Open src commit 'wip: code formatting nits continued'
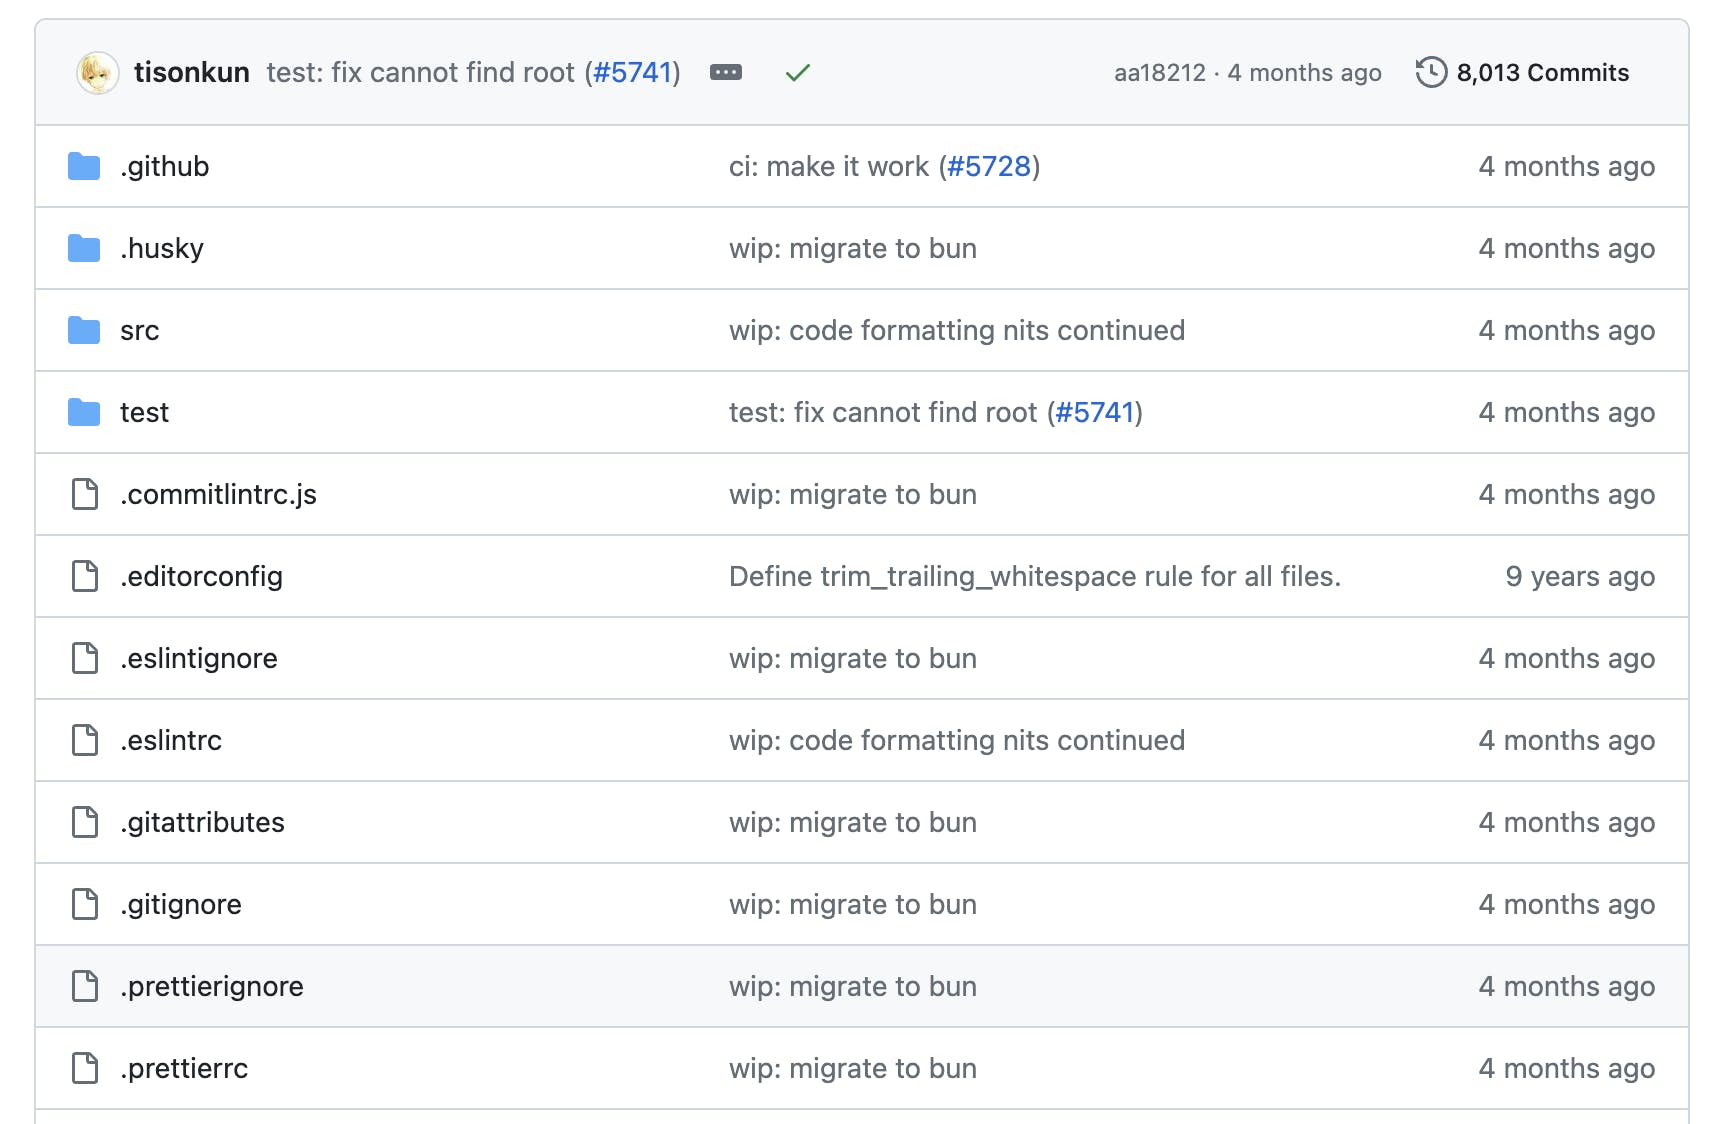Viewport: 1714px width, 1124px height. pos(957,330)
